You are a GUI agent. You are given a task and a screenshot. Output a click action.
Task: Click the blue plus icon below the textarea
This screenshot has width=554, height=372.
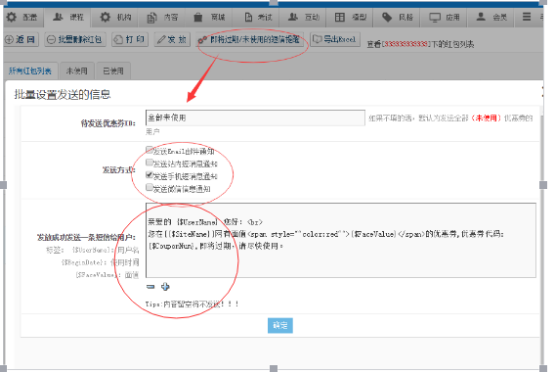tap(165, 287)
